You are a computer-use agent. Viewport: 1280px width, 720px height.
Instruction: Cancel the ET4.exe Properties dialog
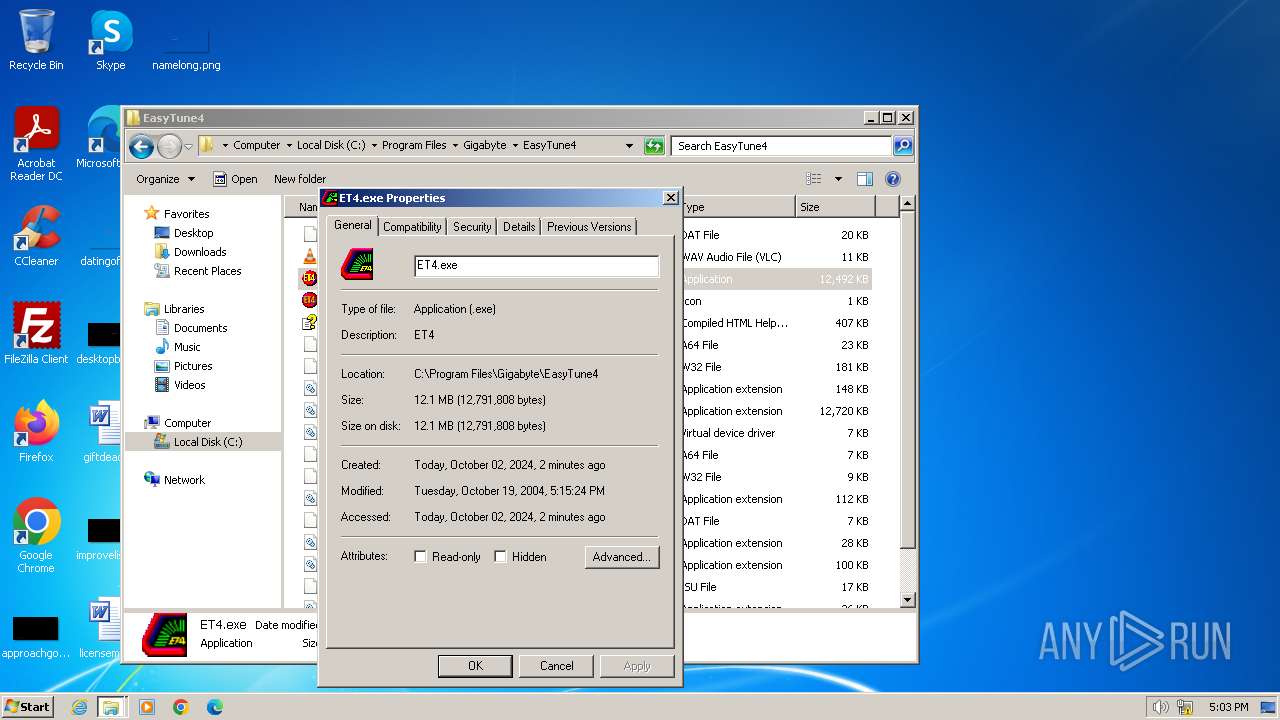pos(557,666)
